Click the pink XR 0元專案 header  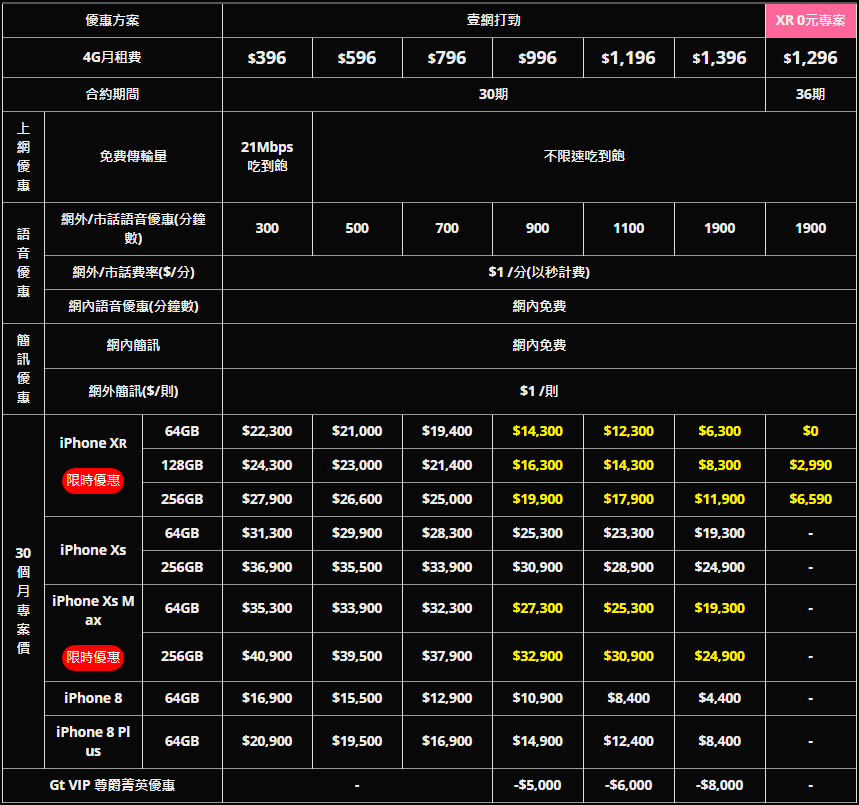[810, 20]
